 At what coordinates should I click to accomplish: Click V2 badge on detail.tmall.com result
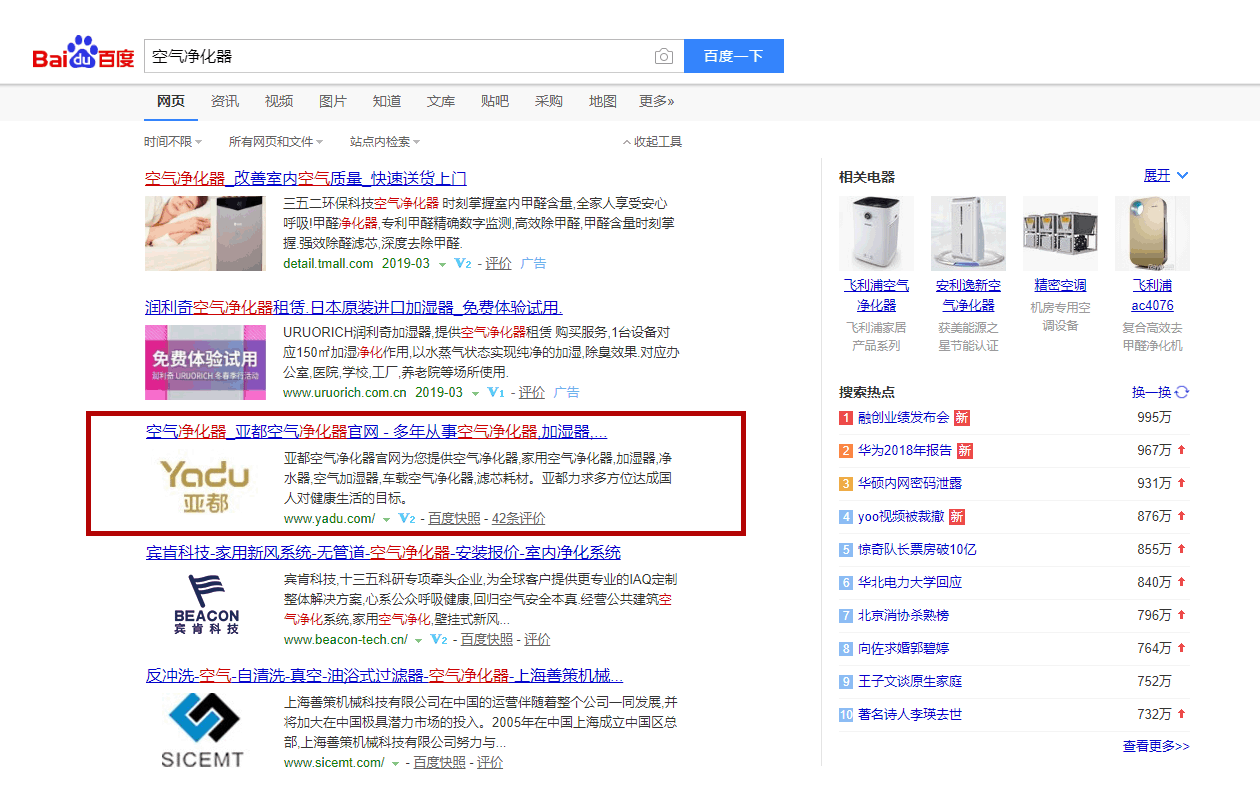click(462, 264)
